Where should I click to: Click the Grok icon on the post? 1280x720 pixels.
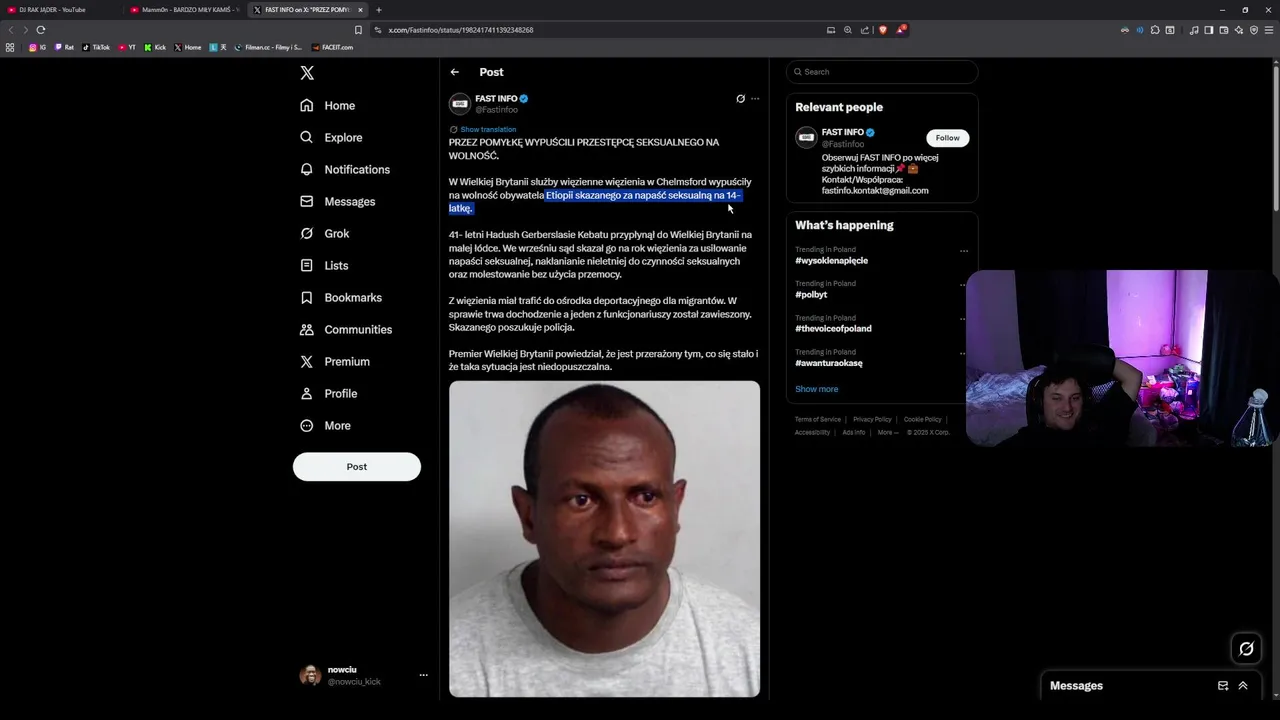point(740,99)
